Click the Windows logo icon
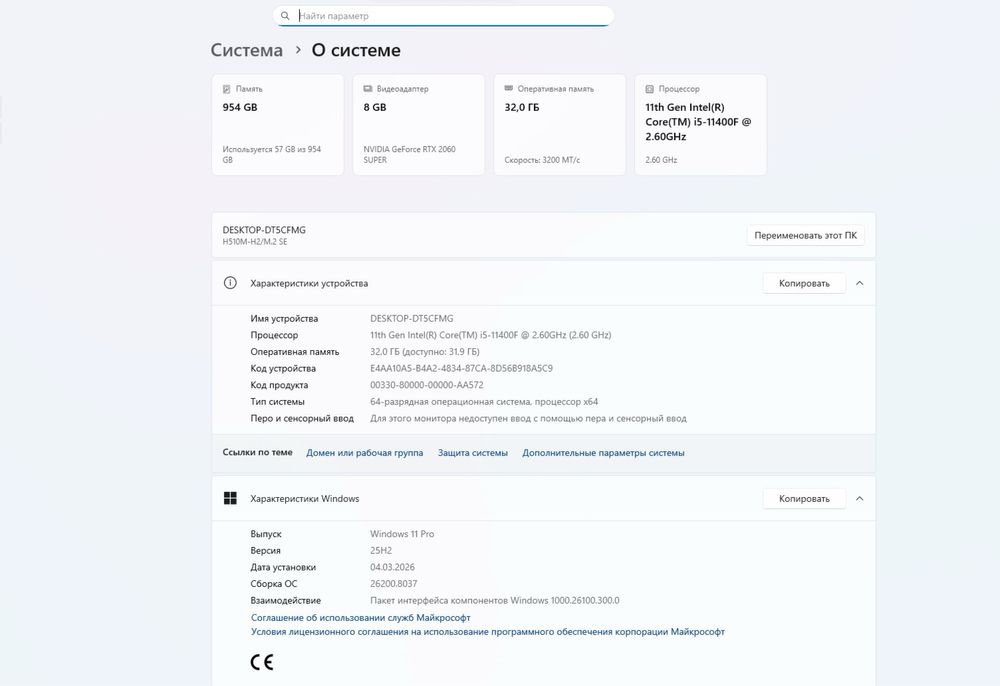This screenshot has height=686, width=1000. click(230, 499)
